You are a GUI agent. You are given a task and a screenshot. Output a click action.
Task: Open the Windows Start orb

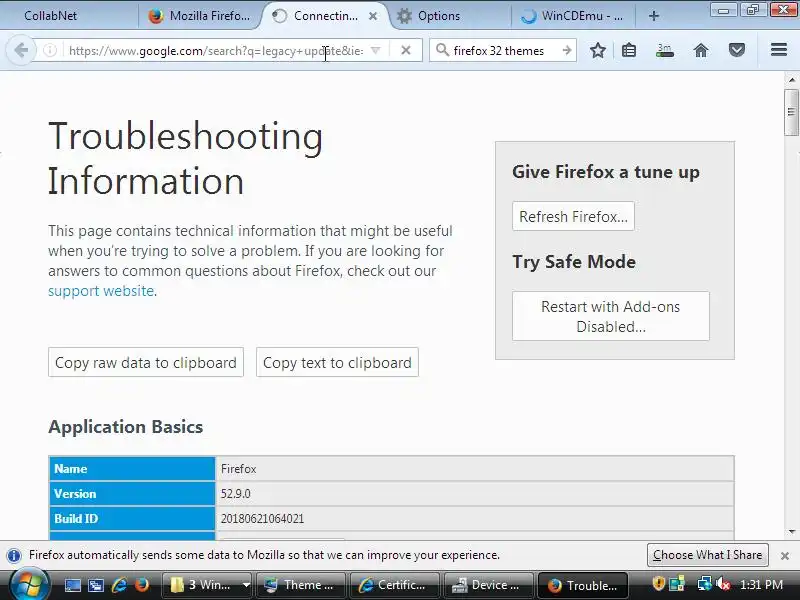click(x=29, y=585)
